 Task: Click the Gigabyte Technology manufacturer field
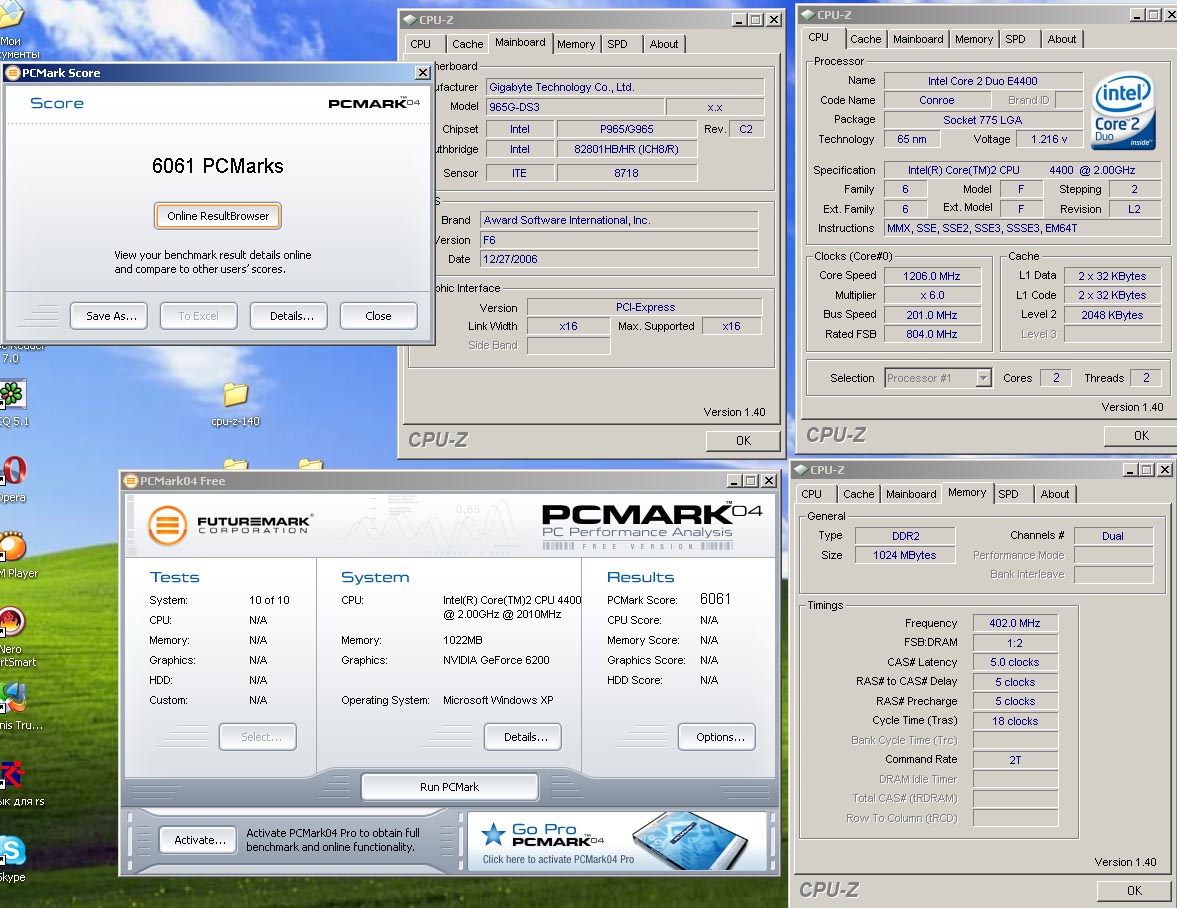click(625, 87)
